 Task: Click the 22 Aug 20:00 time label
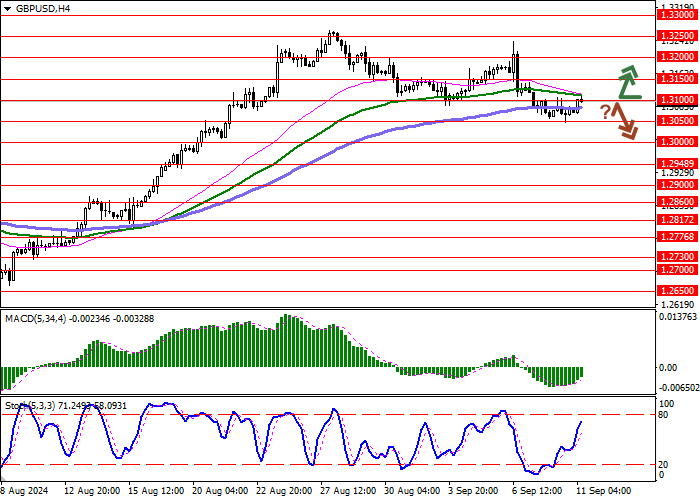284,491
